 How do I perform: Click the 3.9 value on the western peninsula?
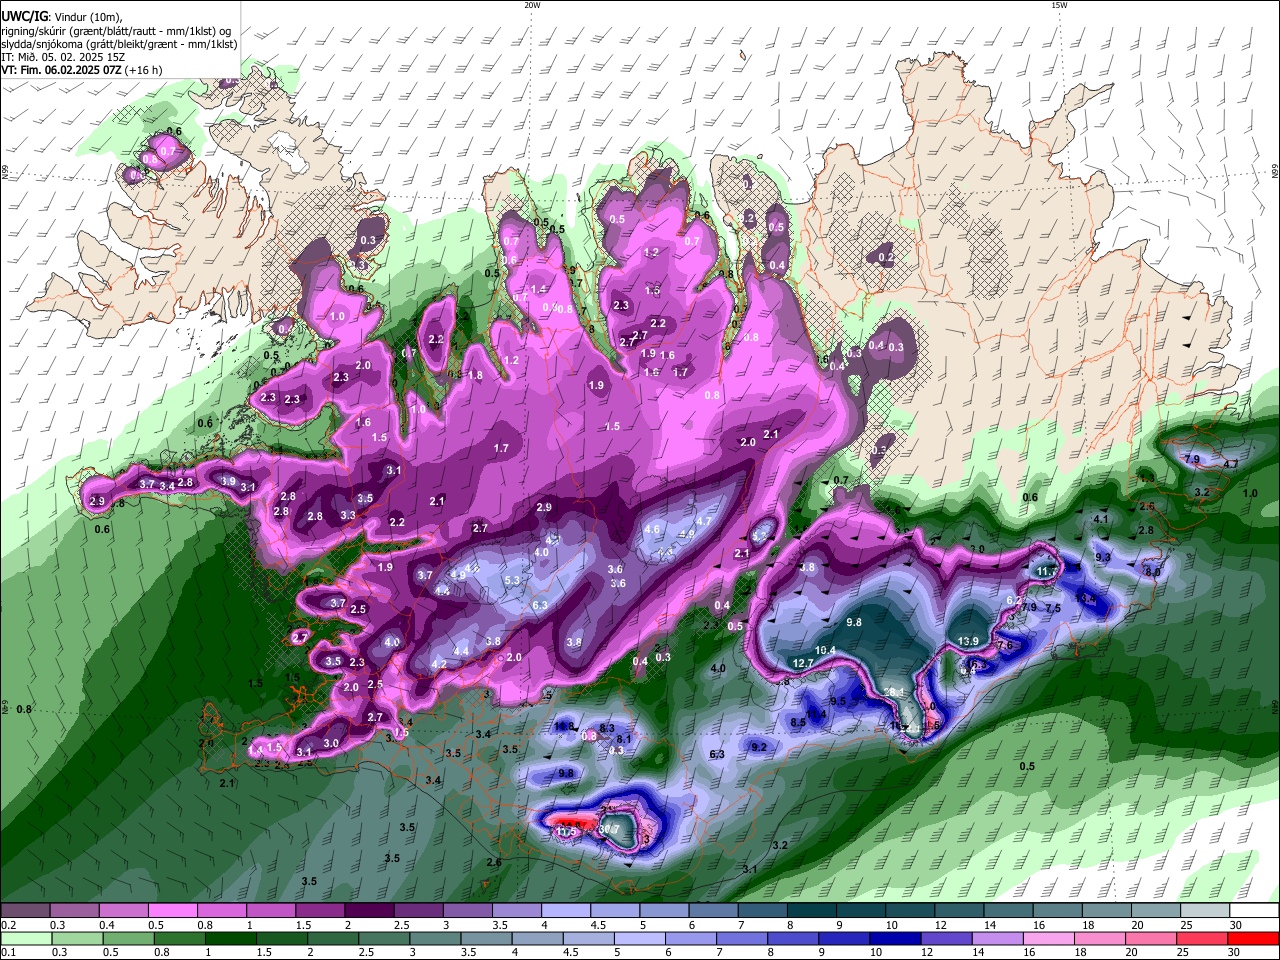228,481
